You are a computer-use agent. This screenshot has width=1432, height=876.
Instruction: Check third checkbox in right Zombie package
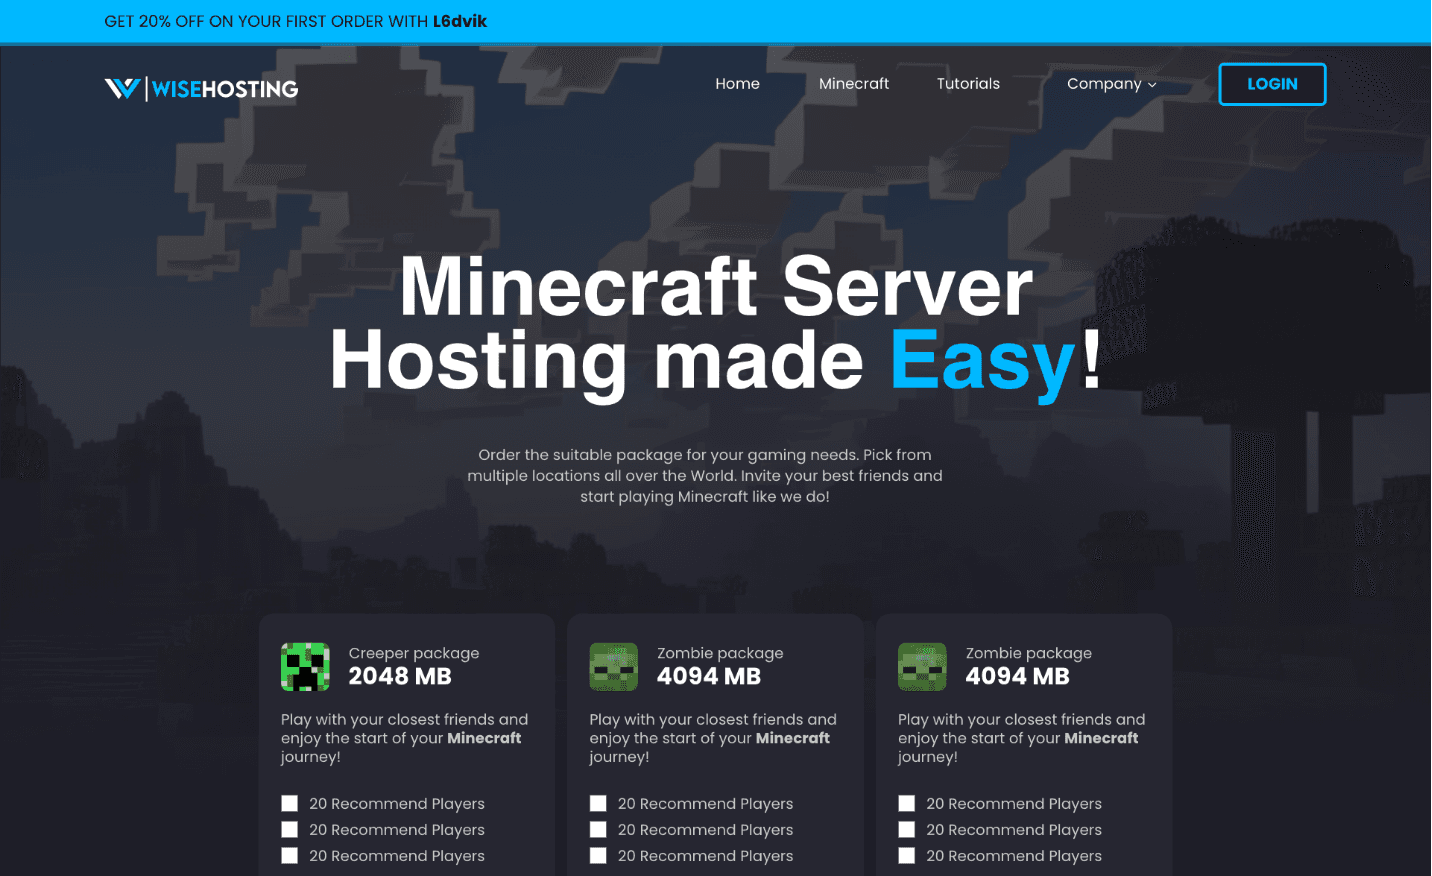[907, 855]
